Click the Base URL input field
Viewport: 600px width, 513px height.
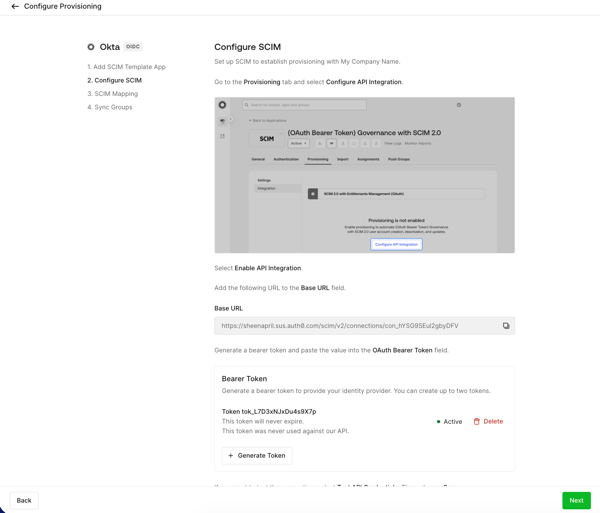coord(364,326)
